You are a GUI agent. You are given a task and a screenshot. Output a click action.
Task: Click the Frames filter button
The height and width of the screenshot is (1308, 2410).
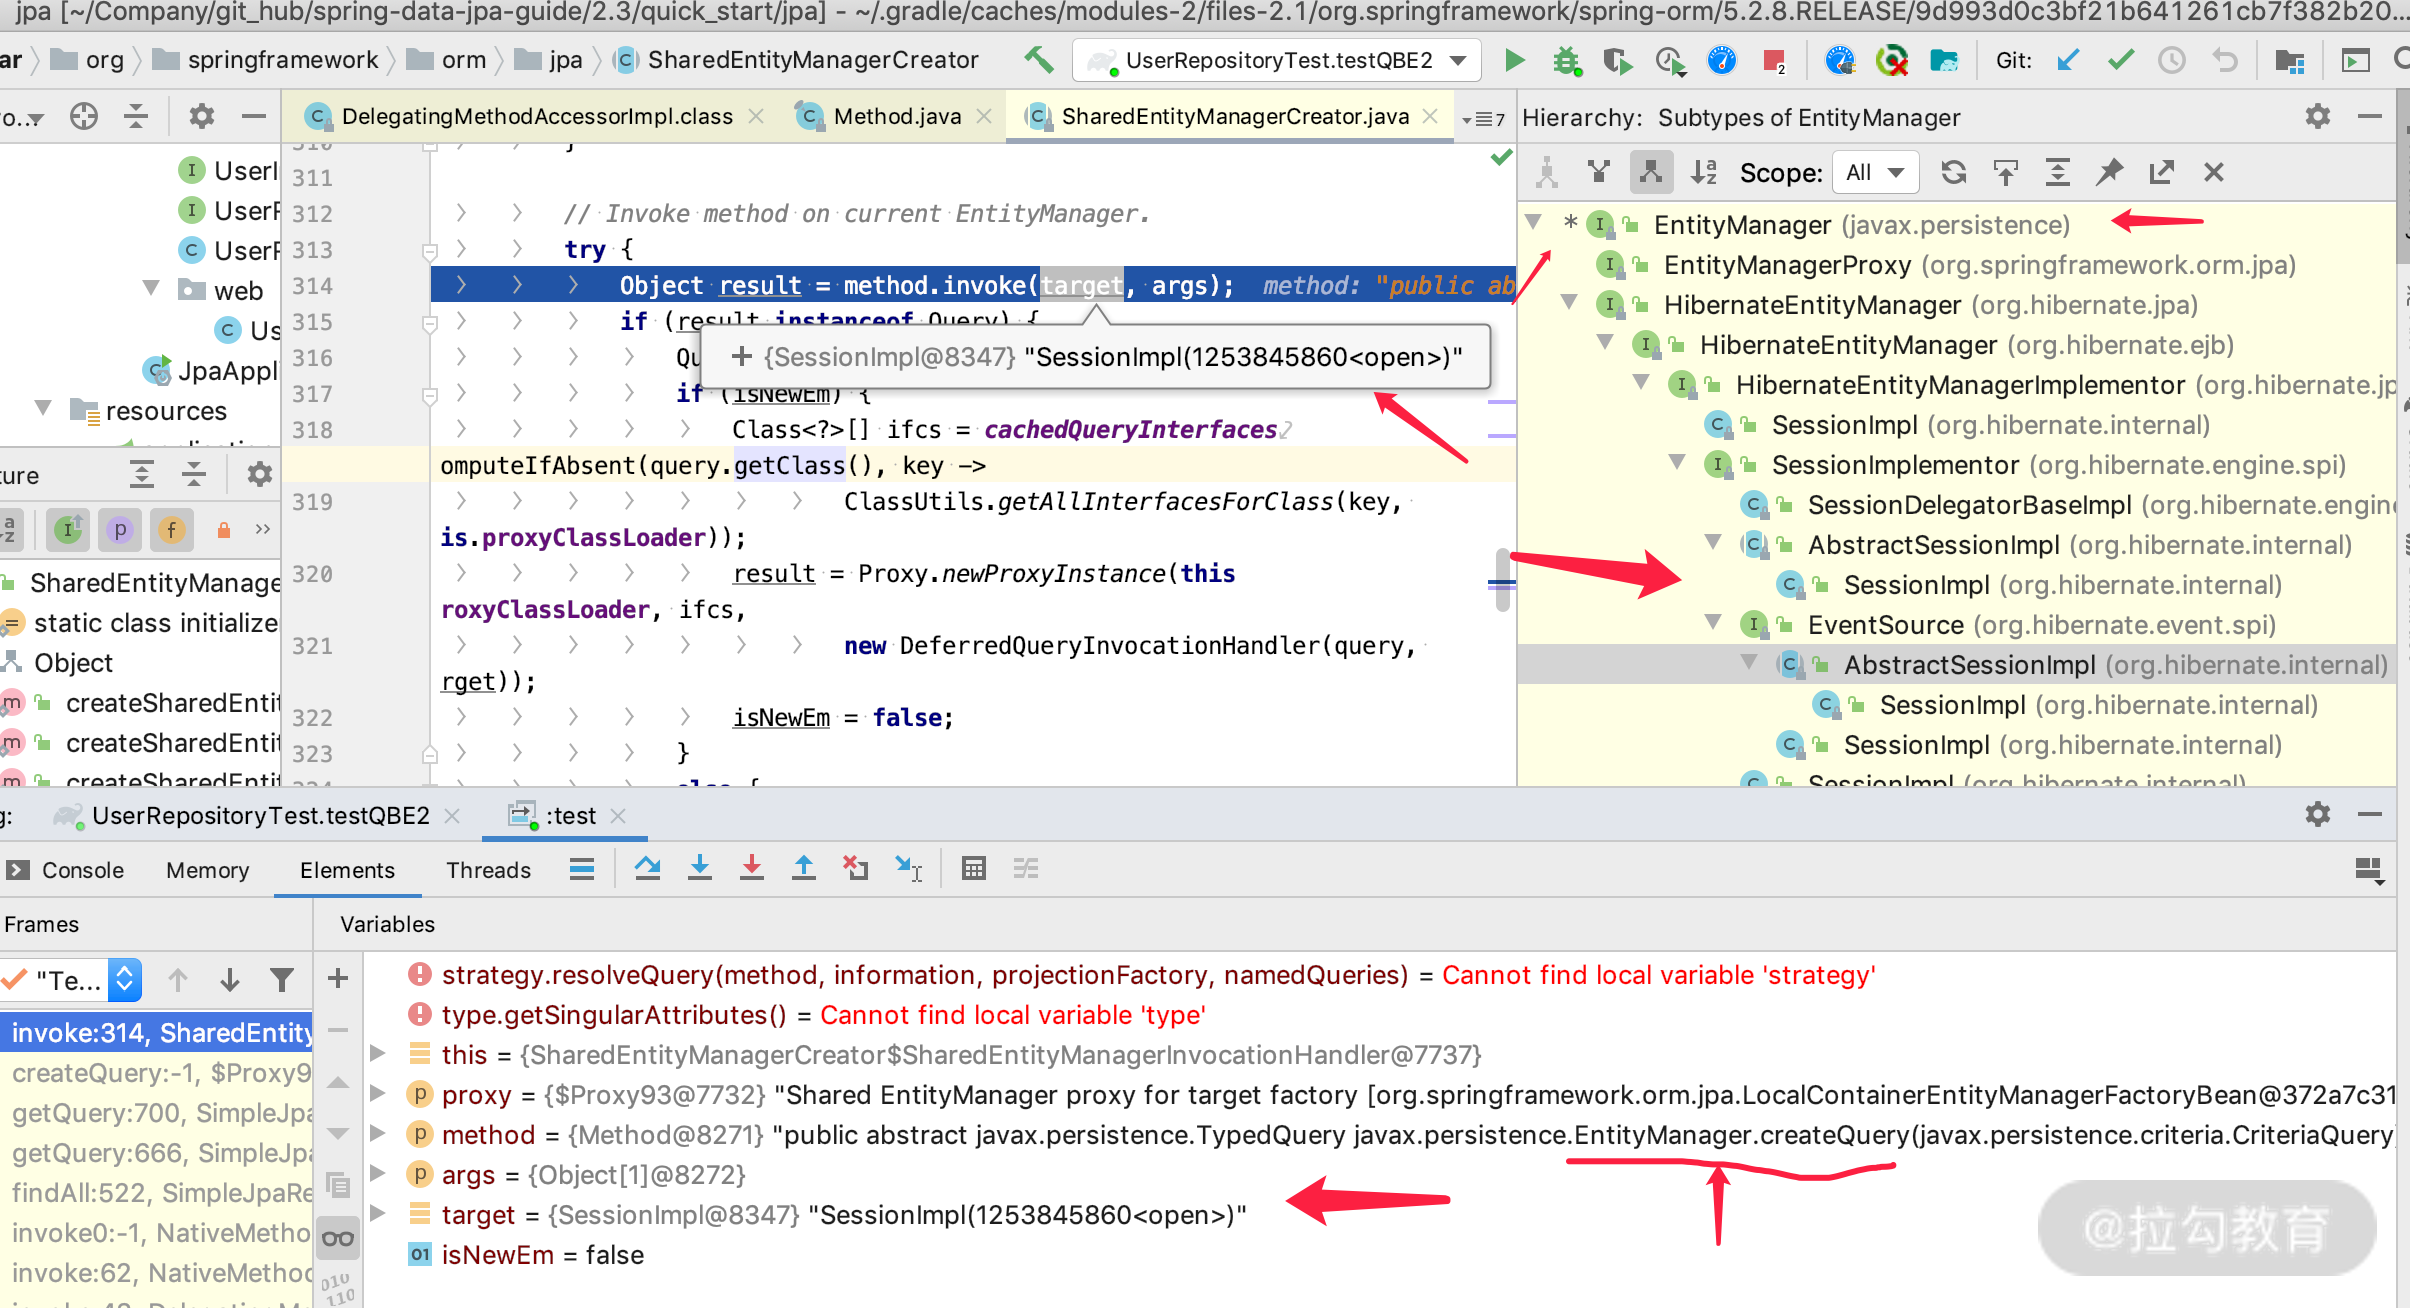tap(283, 980)
